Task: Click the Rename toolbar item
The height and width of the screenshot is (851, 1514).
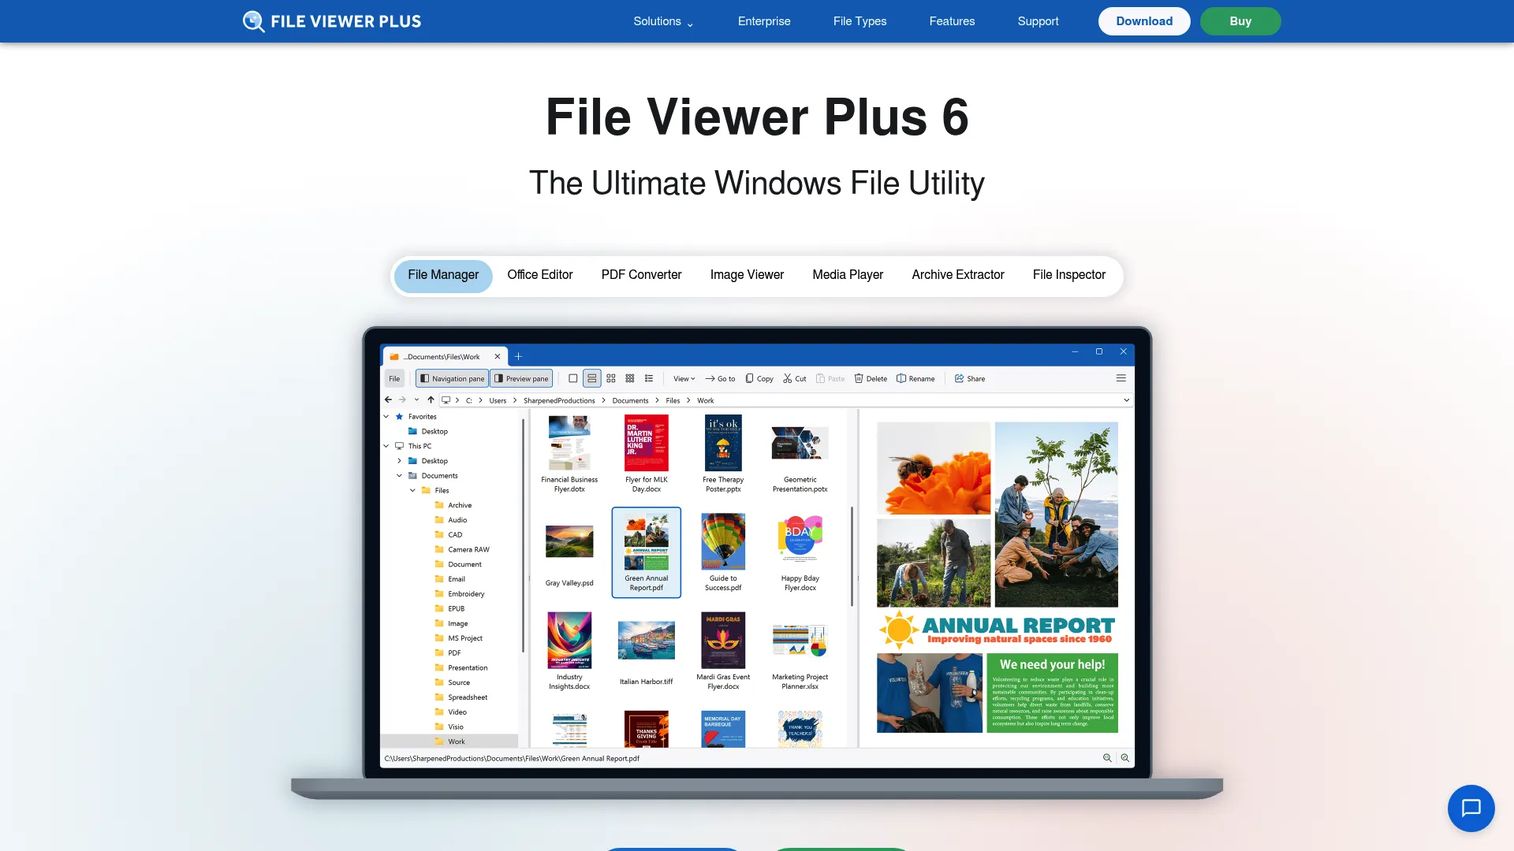Action: coord(916,379)
